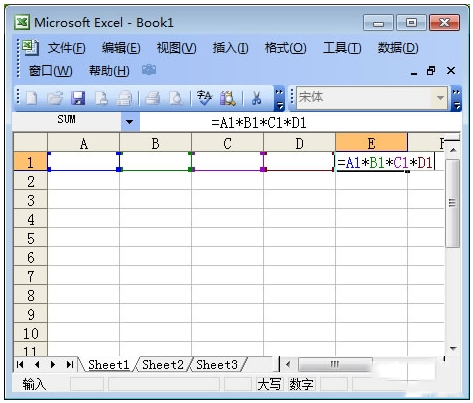Open the 工具(T) menu
473x403 pixels.
pos(342,48)
